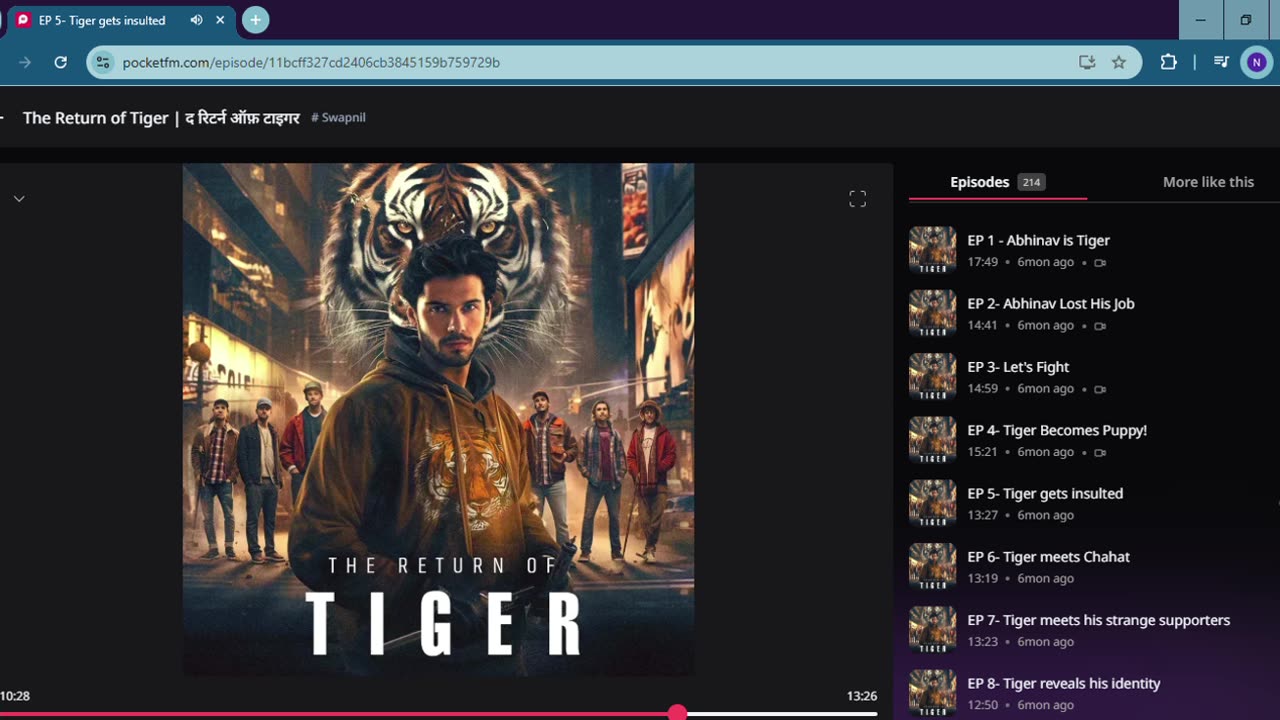Viewport: 1280px width, 720px height.
Task: Restore down the browser window
Action: (1246, 20)
